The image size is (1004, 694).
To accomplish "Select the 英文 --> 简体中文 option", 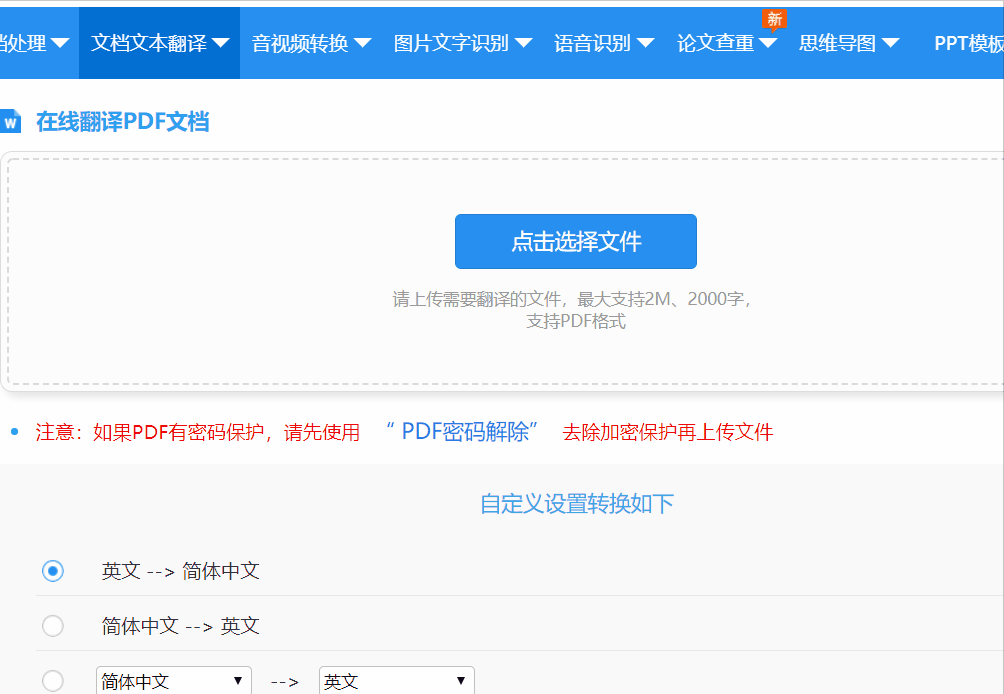I will click(52, 571).
